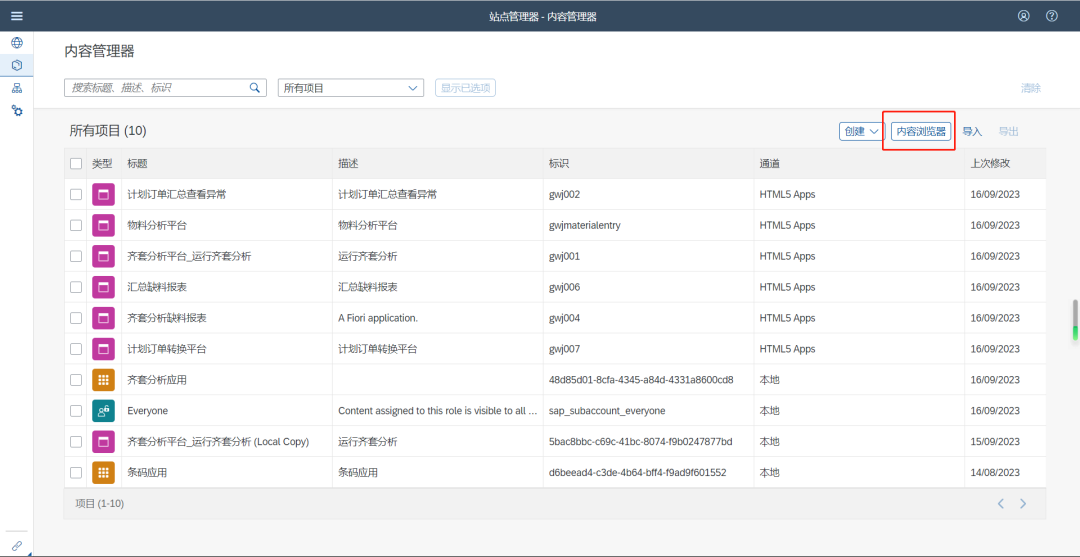The height and width of the screenshot is (557, 1080).
Task: Click the 清除 link
Action: (1031, 87)
